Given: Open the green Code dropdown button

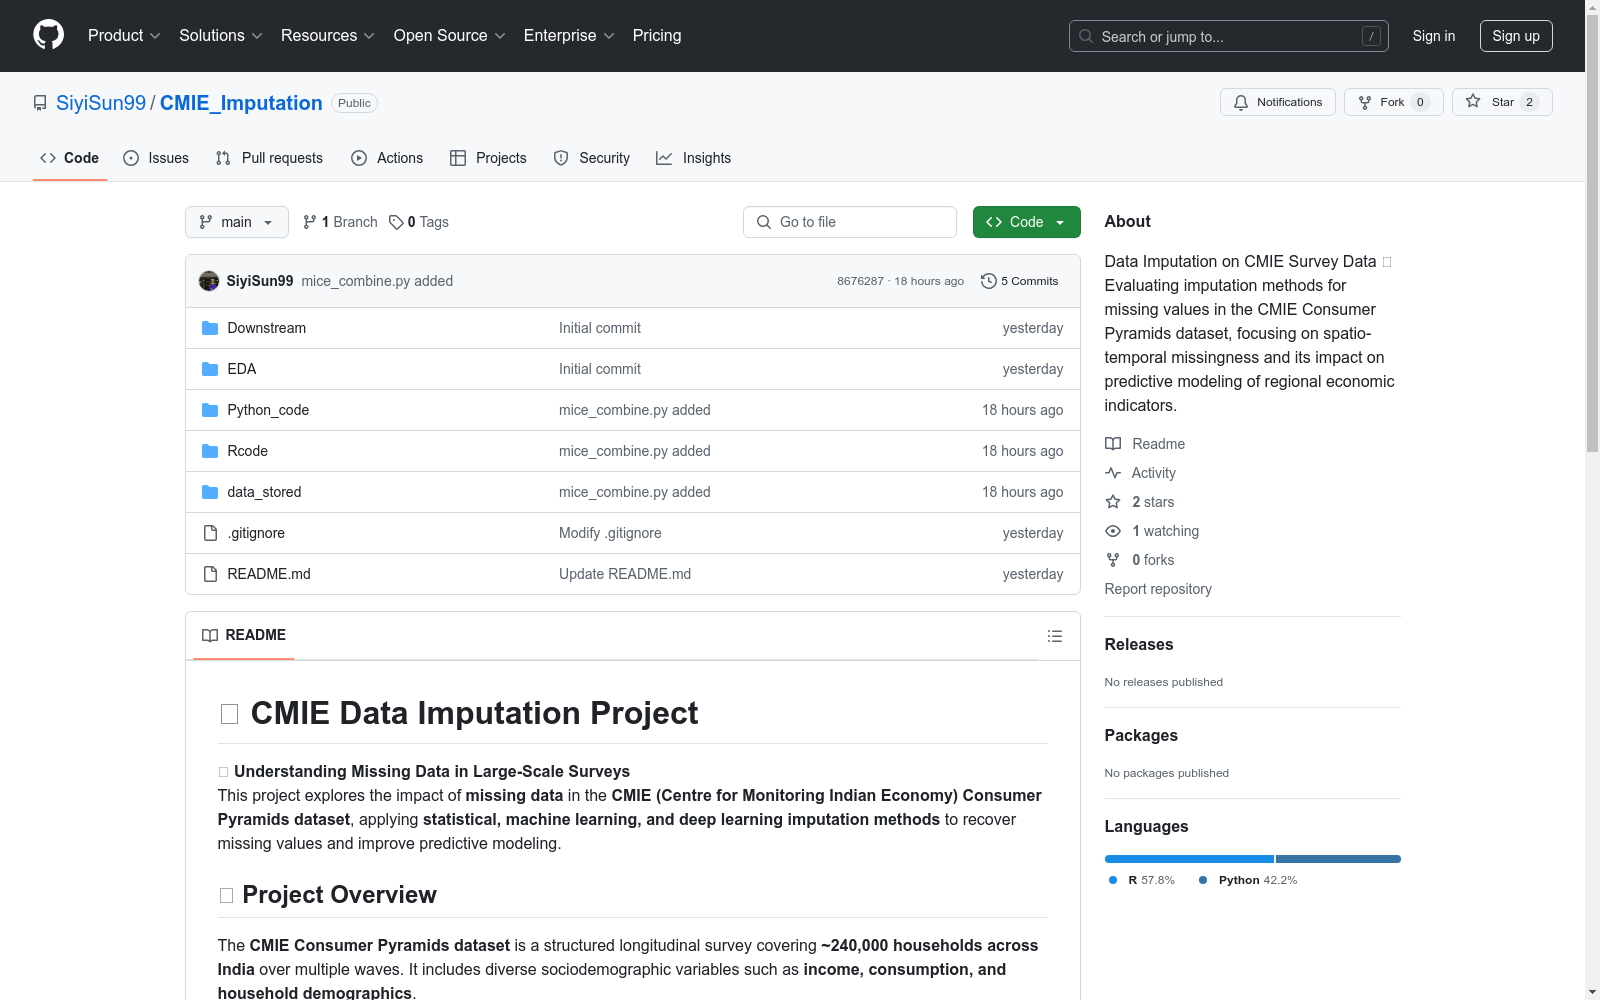Looking at the screenshot, I should point(1026,222).
